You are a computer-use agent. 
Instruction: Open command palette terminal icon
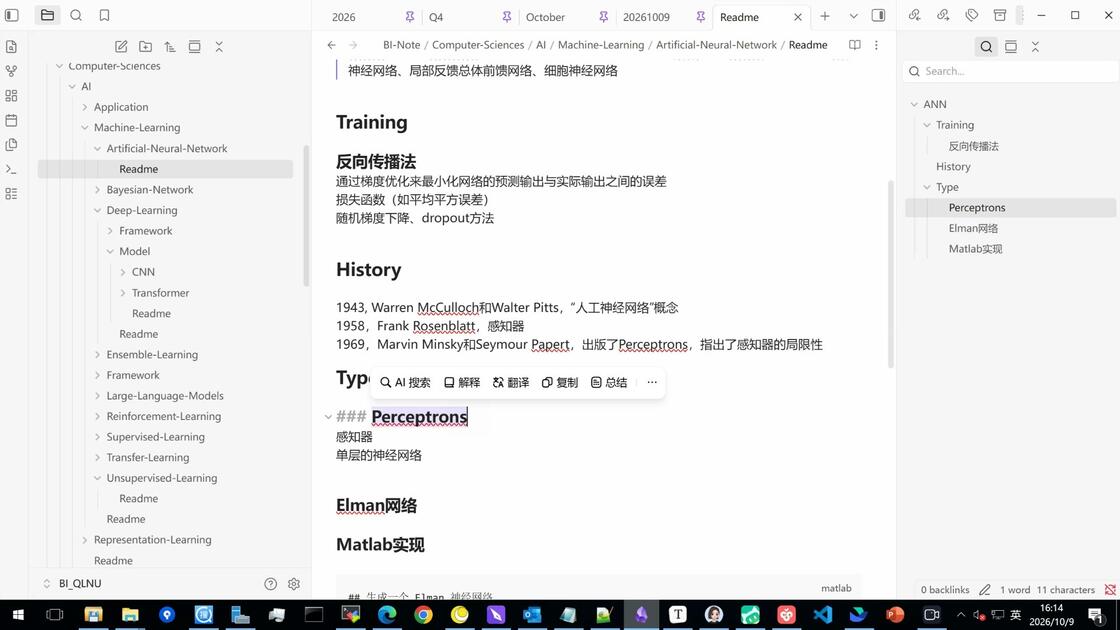click(x=11, y=169)
